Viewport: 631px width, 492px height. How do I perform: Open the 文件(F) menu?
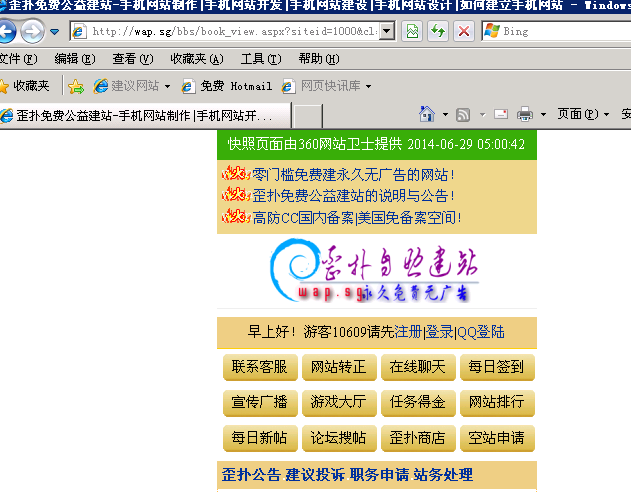(x=18, y=59)
